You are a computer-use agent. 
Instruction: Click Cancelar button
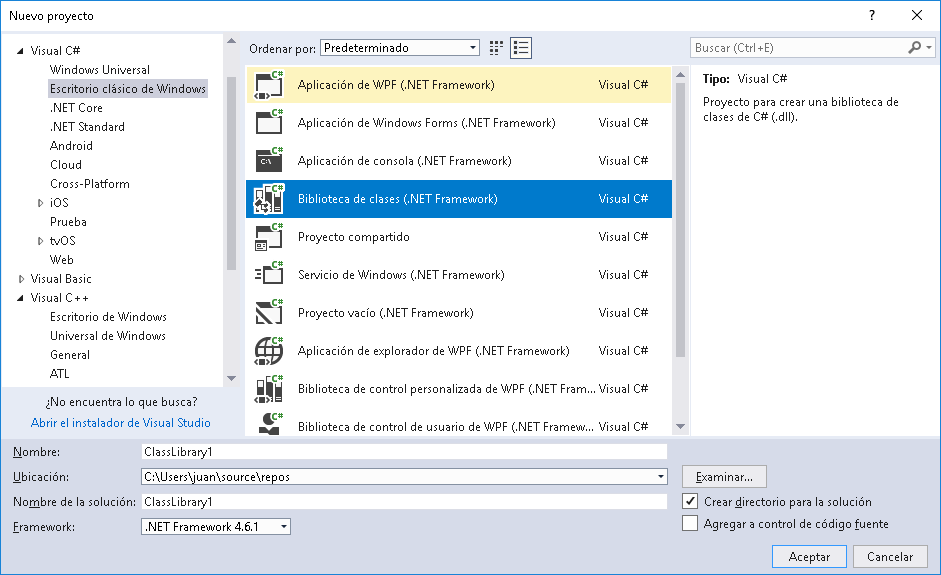tap(890, 556)
